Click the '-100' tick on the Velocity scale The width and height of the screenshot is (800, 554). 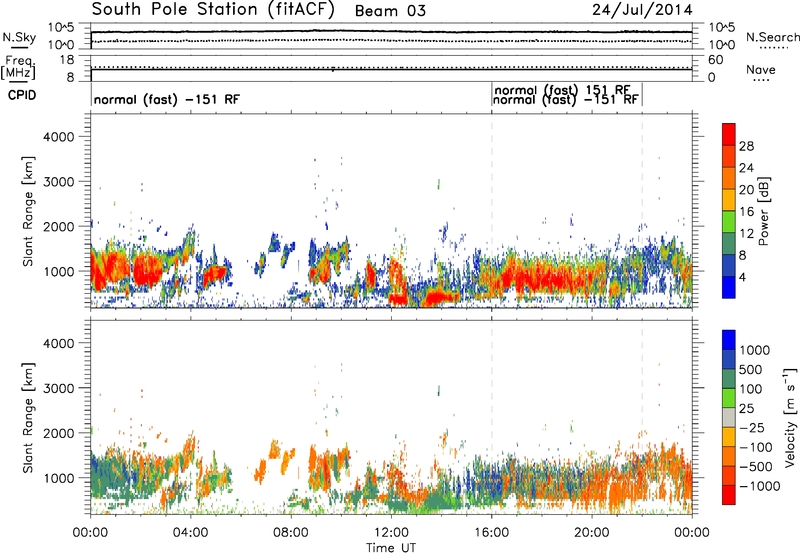pos(756,447)
